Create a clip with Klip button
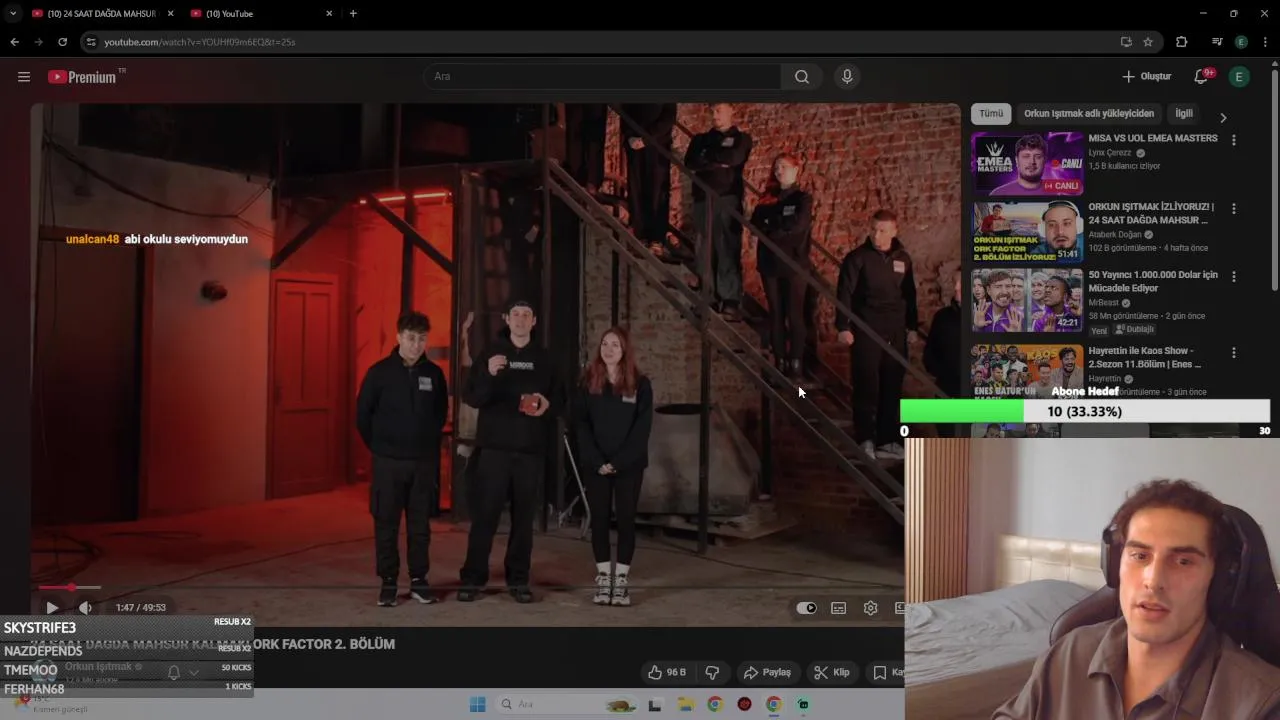The image size is (1280, 720). click(832, 672)
